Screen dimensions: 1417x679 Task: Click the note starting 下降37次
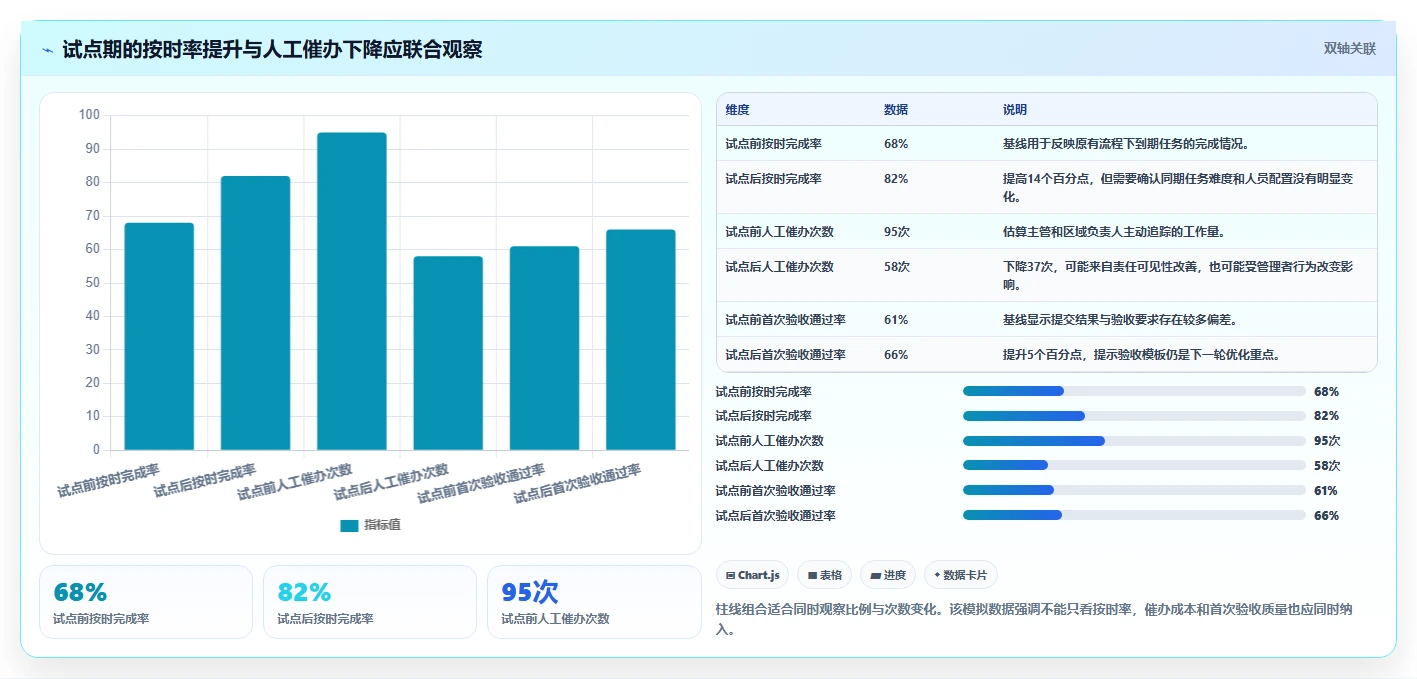pyautogui.click(x=1178, y=275)
